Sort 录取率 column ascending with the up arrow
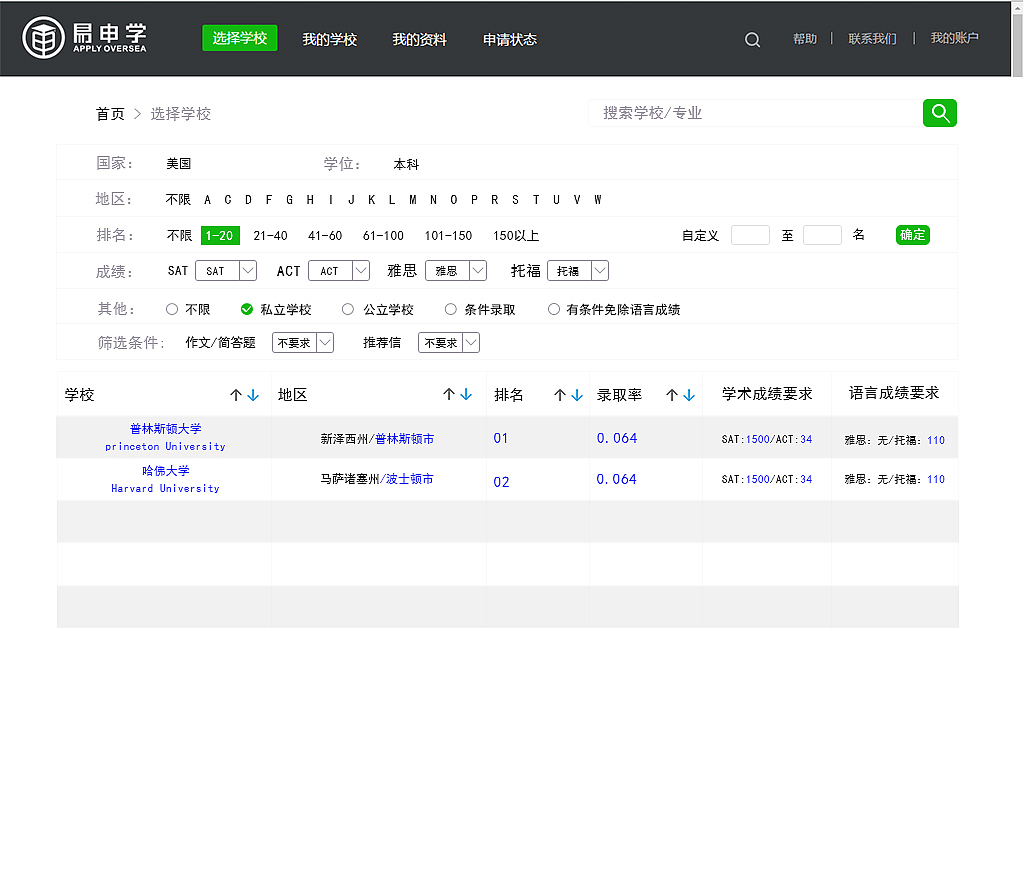Image resolution: width=1024 pixels, height=871 pixels. [x=672, y=395]
